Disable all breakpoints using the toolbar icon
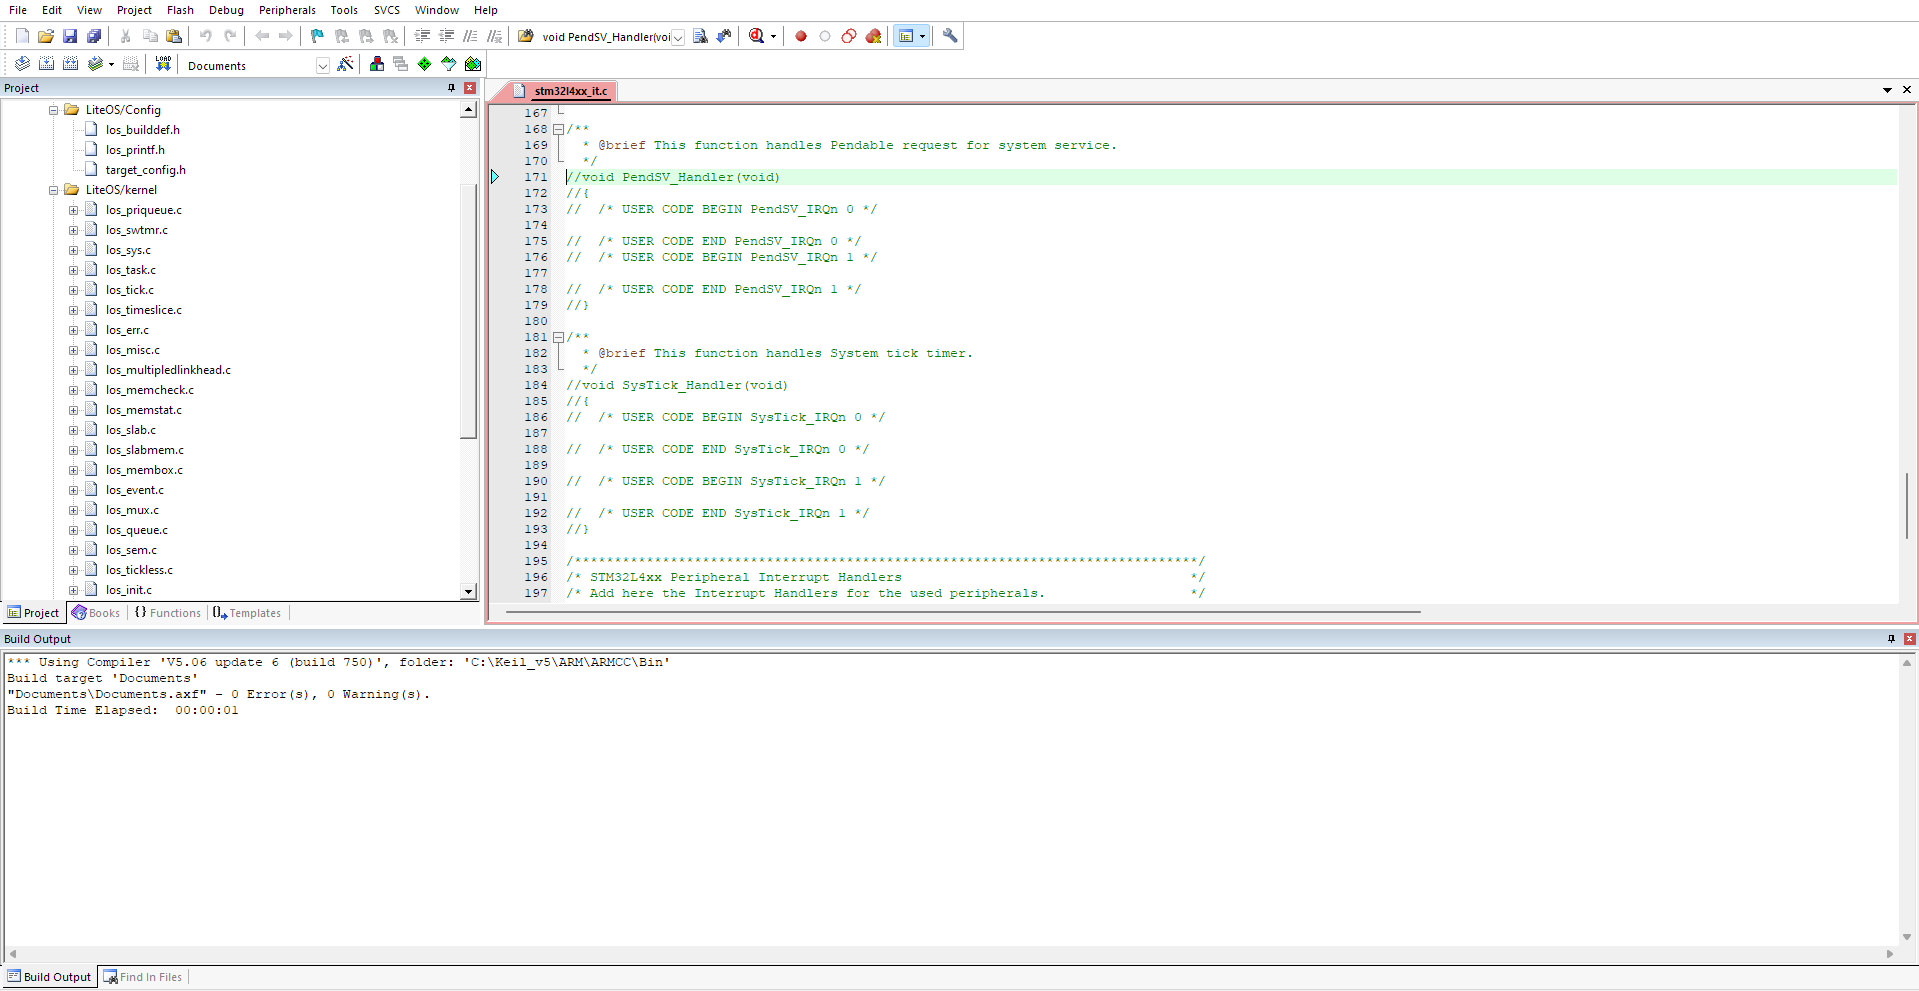The height and width of the screenshot is (991, 1919). click(x=849, y=36)
